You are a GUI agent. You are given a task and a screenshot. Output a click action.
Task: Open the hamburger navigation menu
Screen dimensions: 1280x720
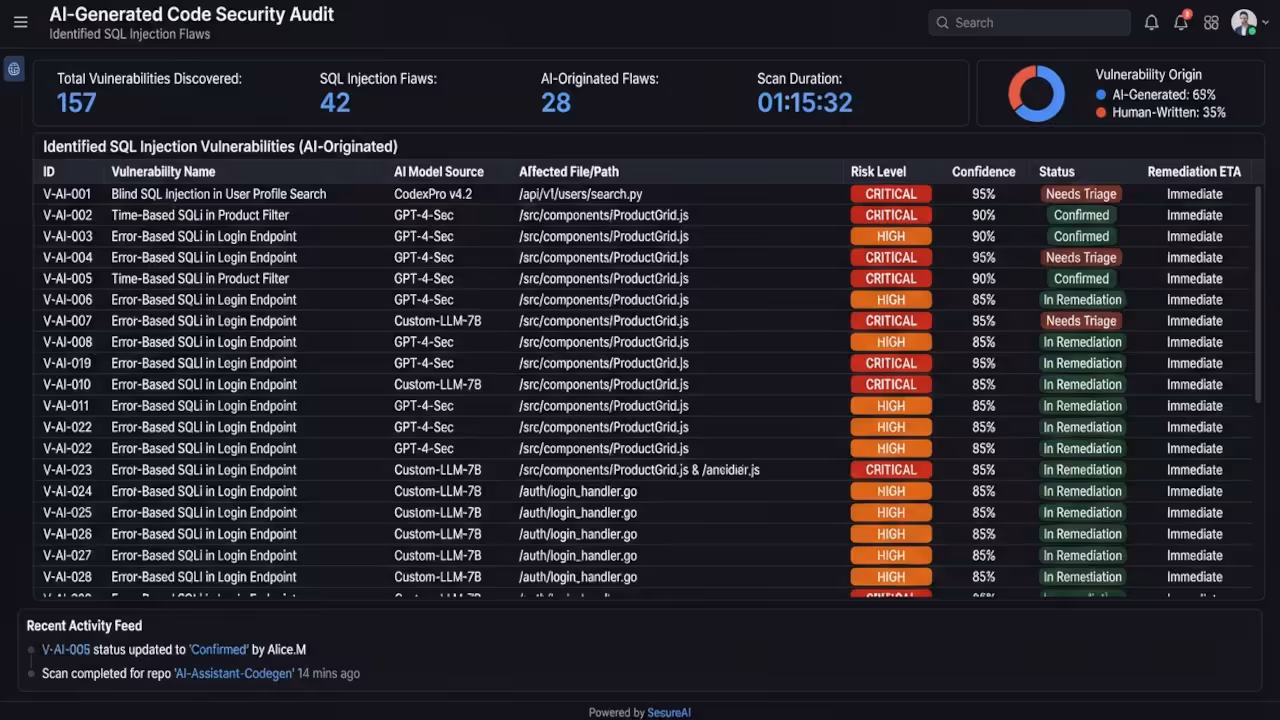coord(20,22)
